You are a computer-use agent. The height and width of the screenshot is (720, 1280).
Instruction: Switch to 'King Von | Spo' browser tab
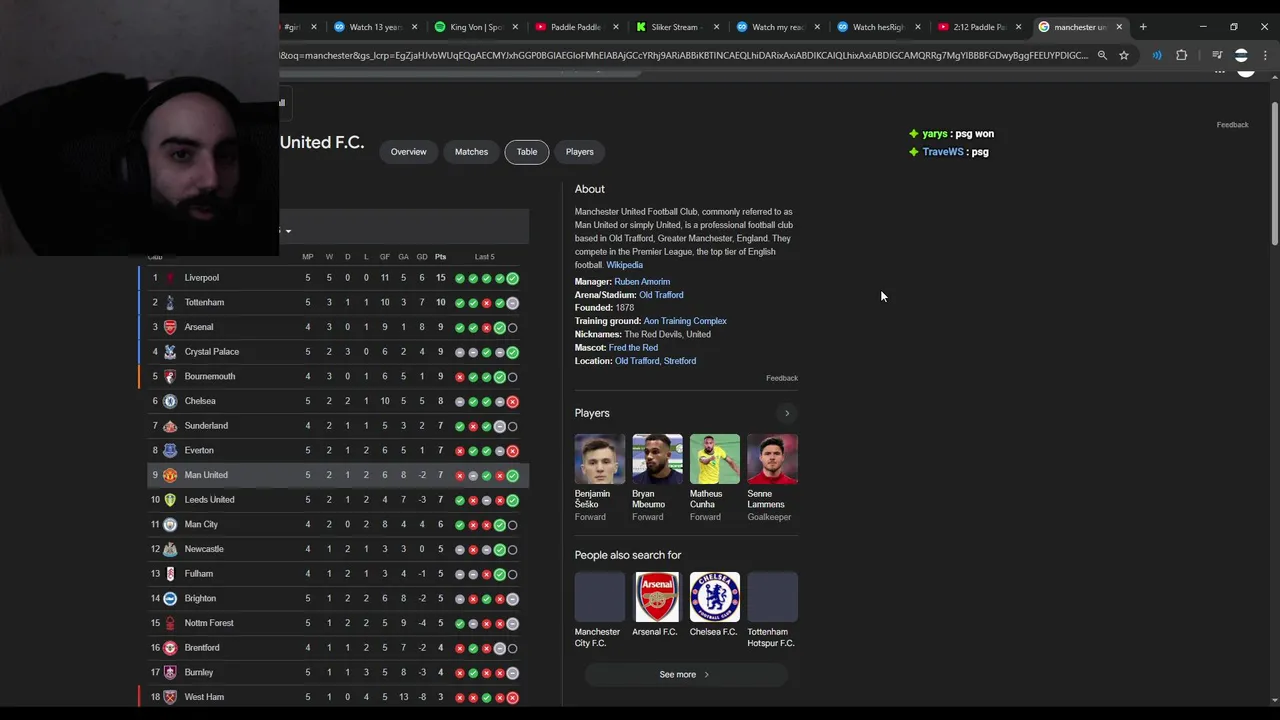point(476,27)
